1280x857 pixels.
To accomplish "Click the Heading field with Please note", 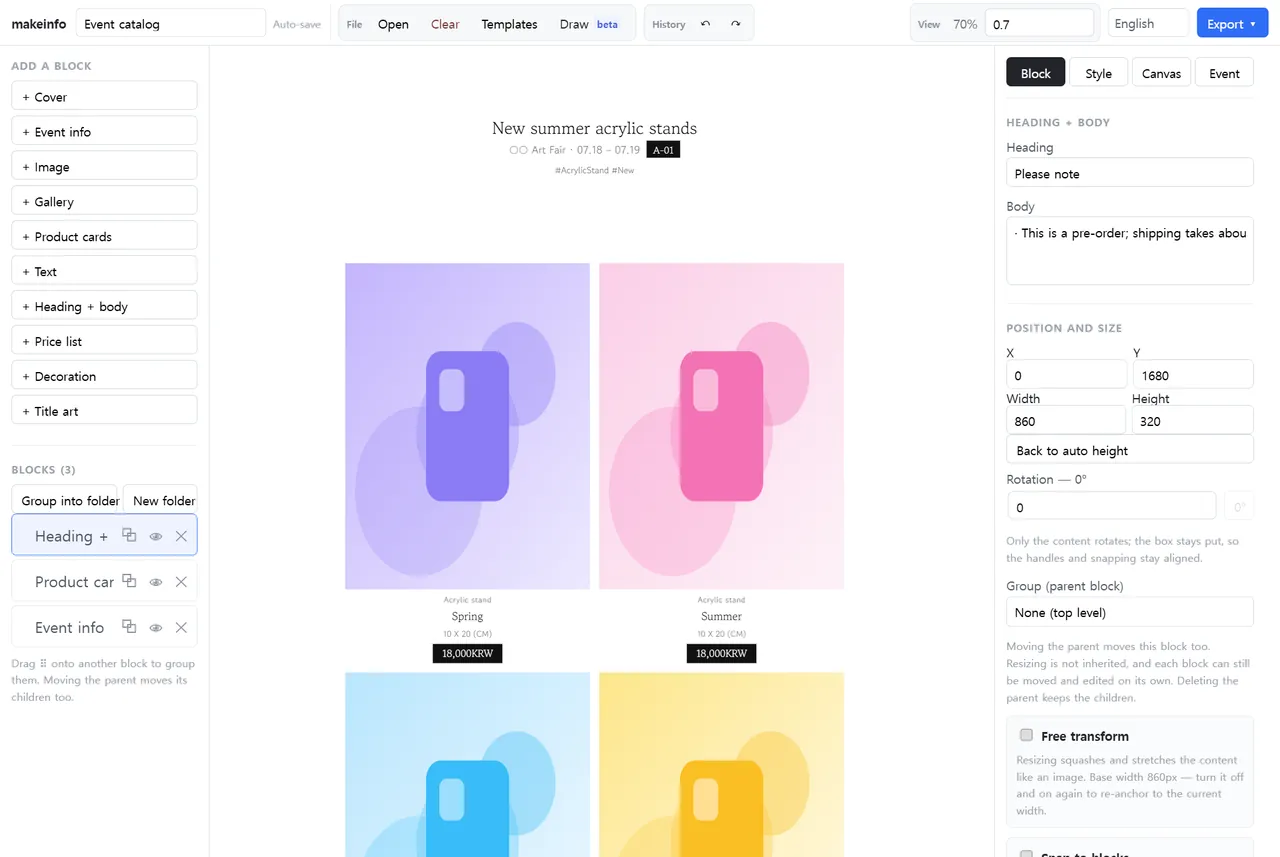I will point(1130,173).
